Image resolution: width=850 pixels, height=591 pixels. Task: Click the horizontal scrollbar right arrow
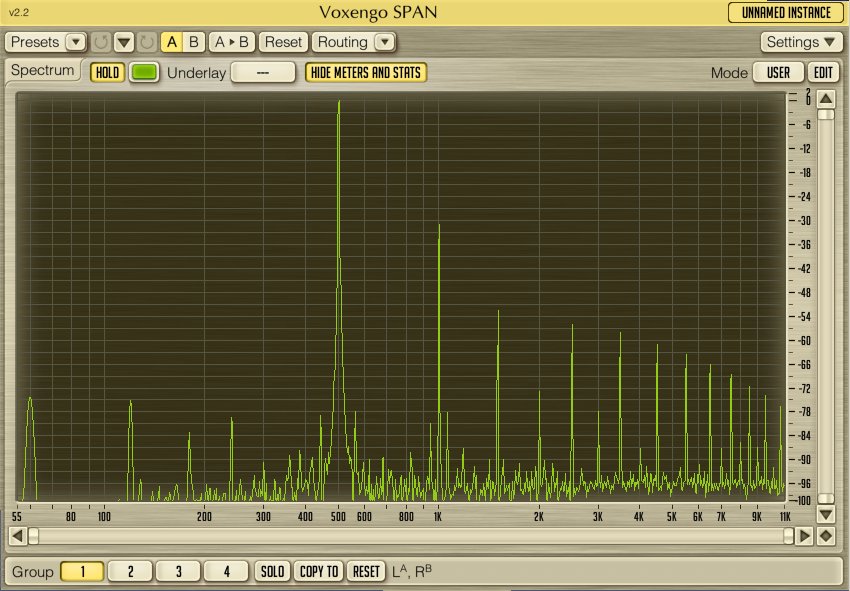tap(804, 536)
